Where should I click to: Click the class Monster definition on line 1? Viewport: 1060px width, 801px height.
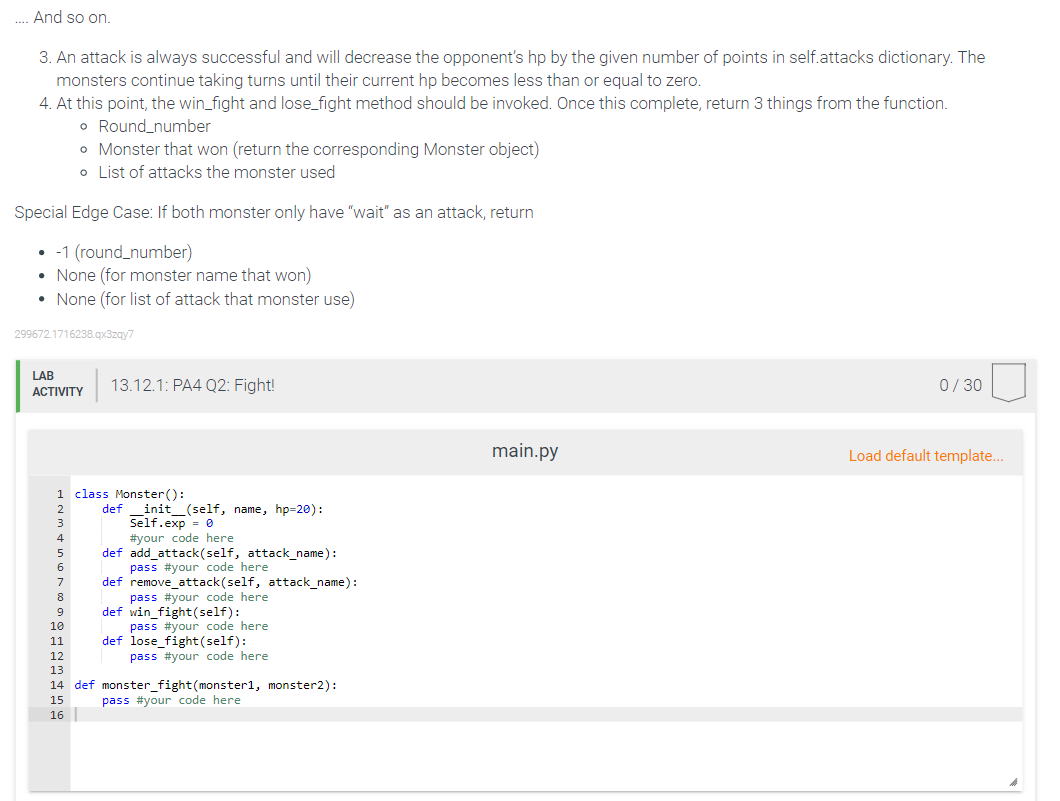click(130, 493)
